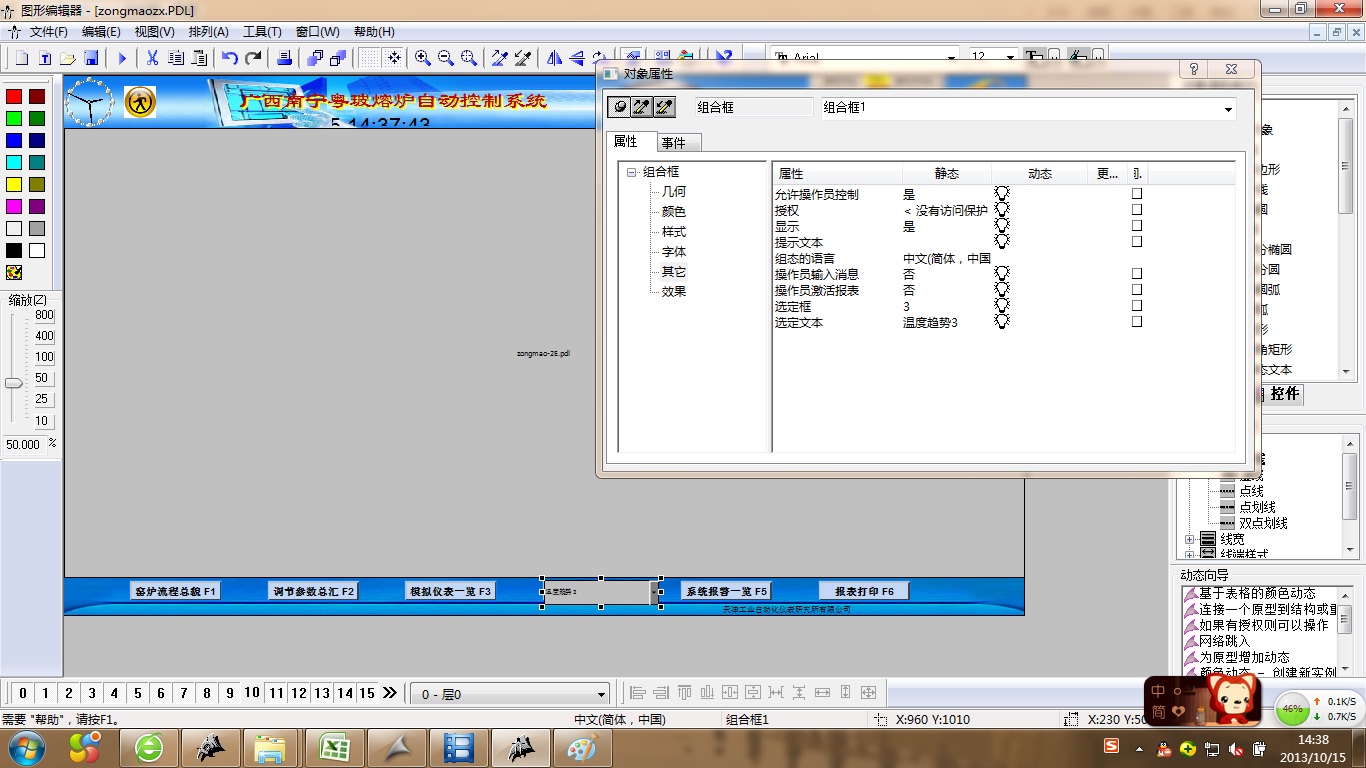This screenshot has height=768, width=1366.
Task: Select the 系统报警一览 F5 button on the canvas
Action: (726, 591)
